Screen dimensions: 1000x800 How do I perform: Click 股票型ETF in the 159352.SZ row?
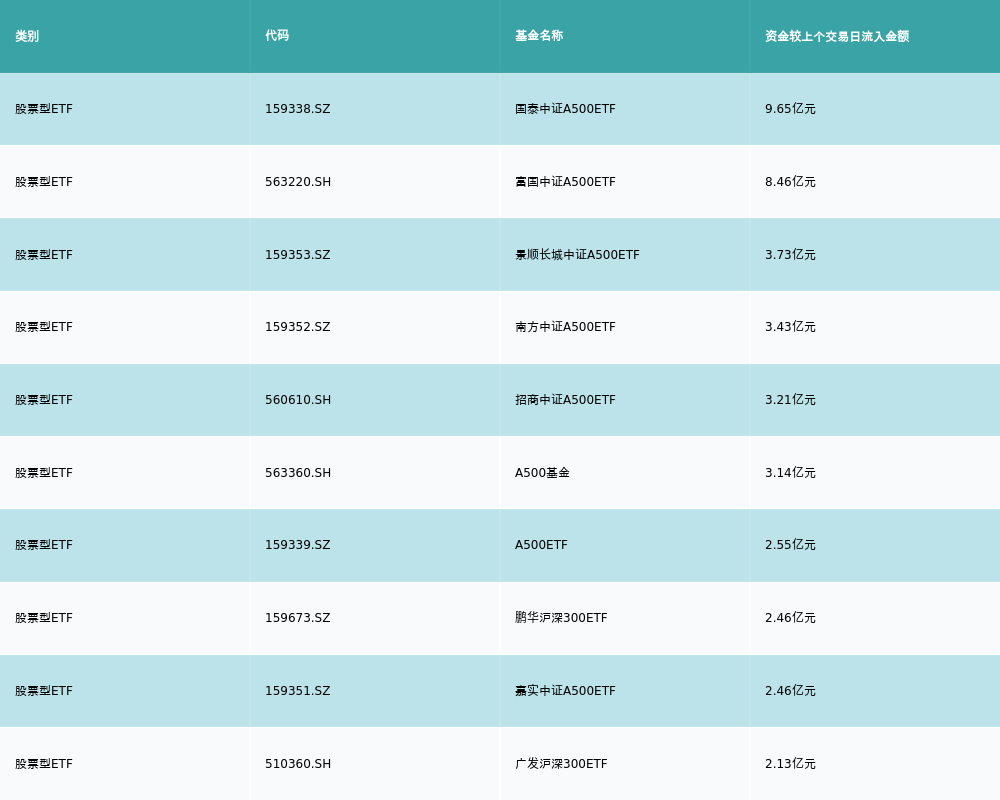coord(44,327)
